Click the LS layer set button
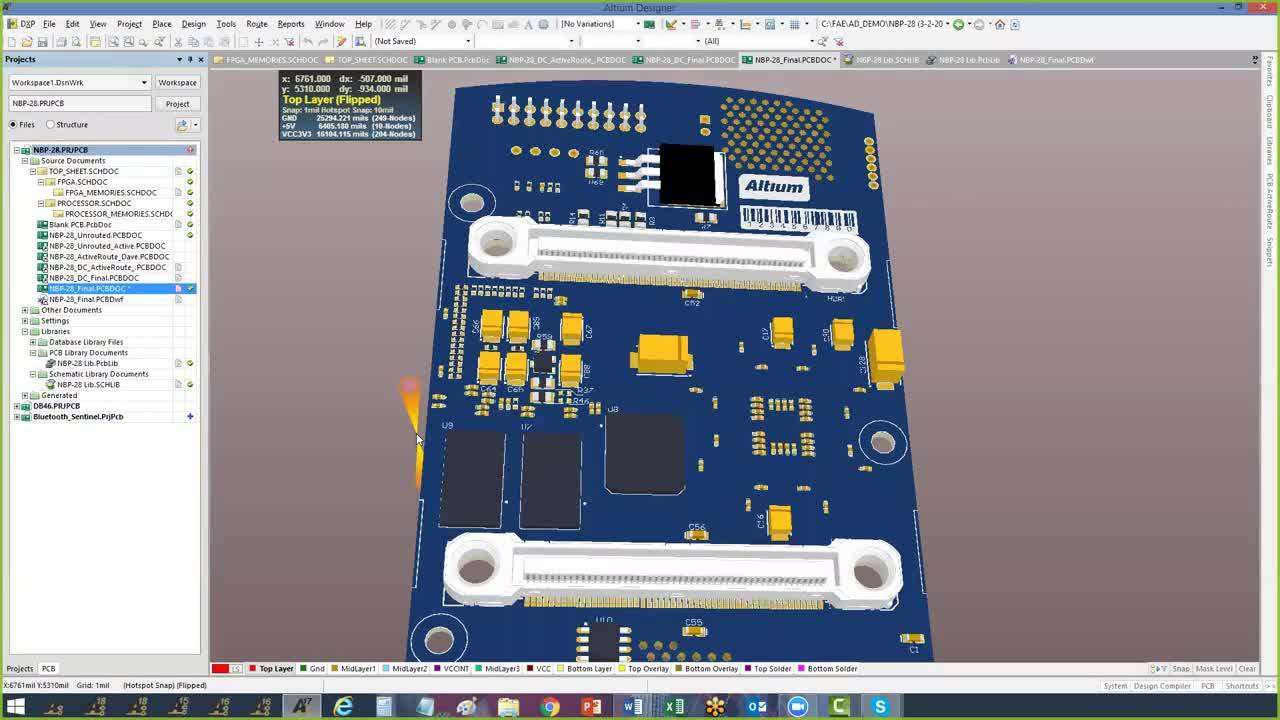 click(236, 669)
